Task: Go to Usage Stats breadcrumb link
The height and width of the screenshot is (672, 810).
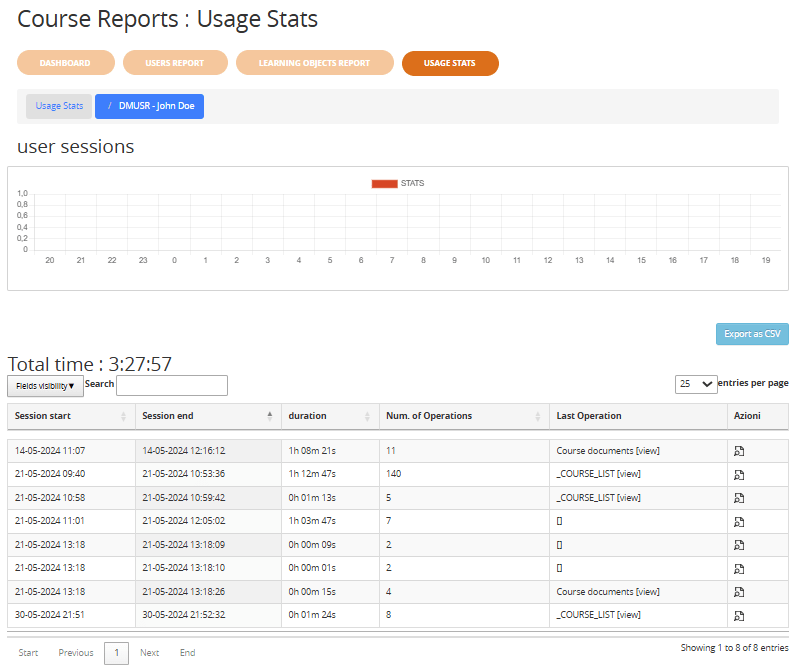Action: [x=59, y=106]
